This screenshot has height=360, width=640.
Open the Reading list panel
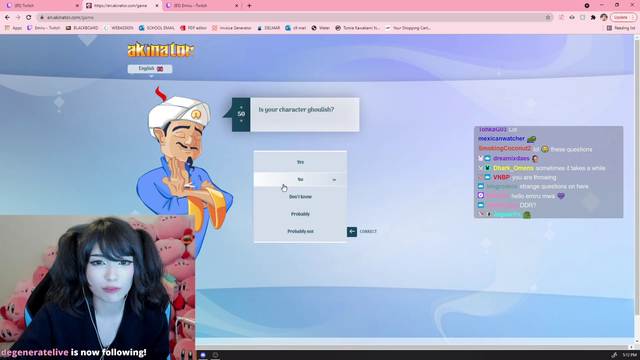621,28
